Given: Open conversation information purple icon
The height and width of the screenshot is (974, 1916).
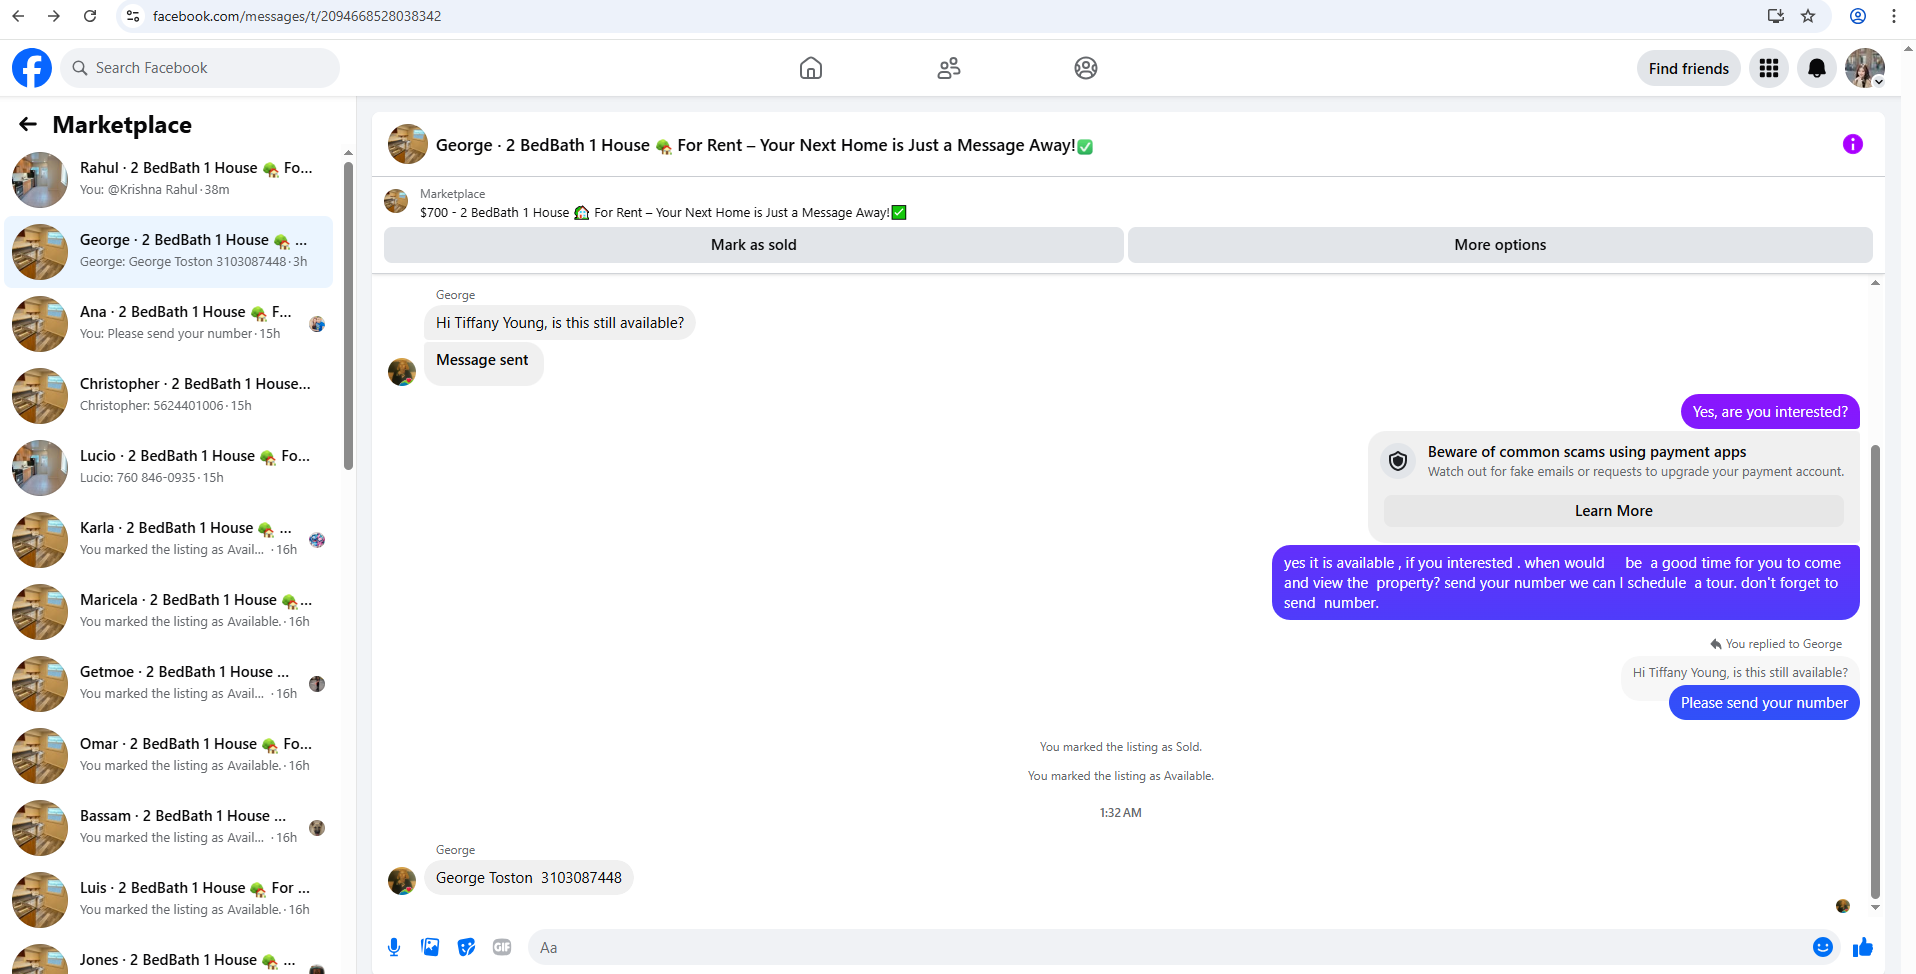Looking at the screenshot, I should (1853, 144).
